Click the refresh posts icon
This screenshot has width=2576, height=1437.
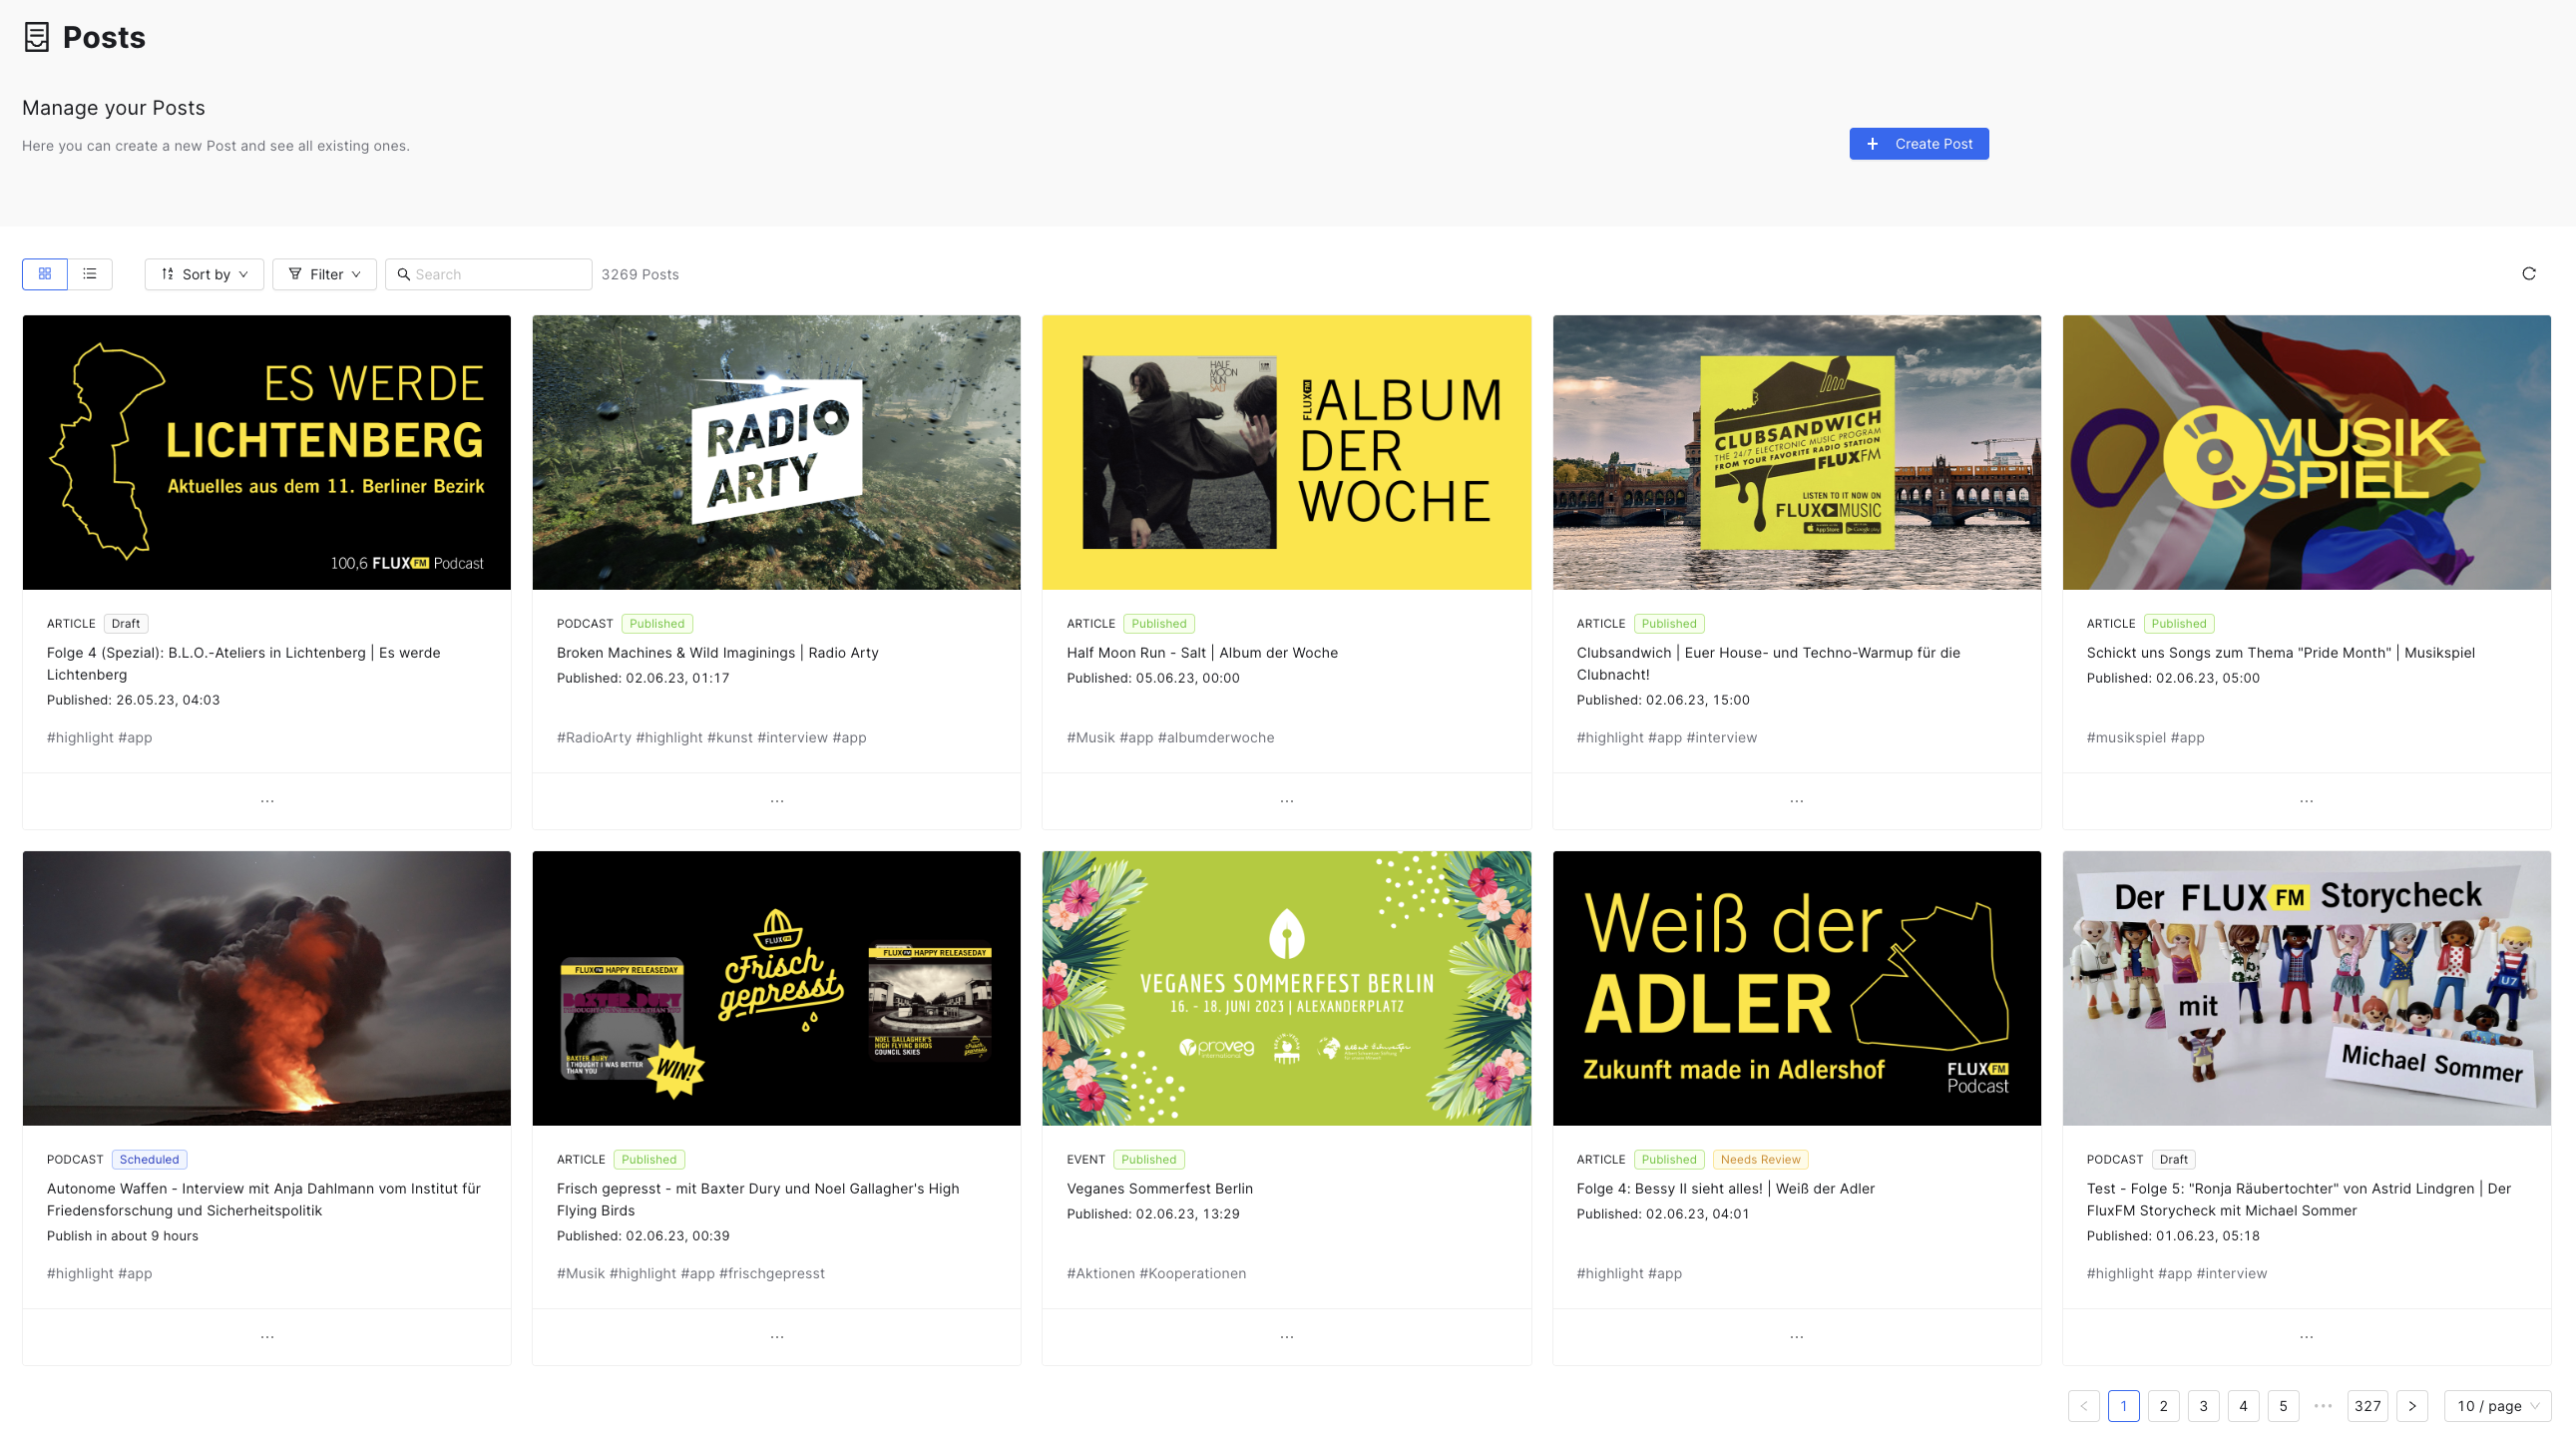pos(2528,274)
